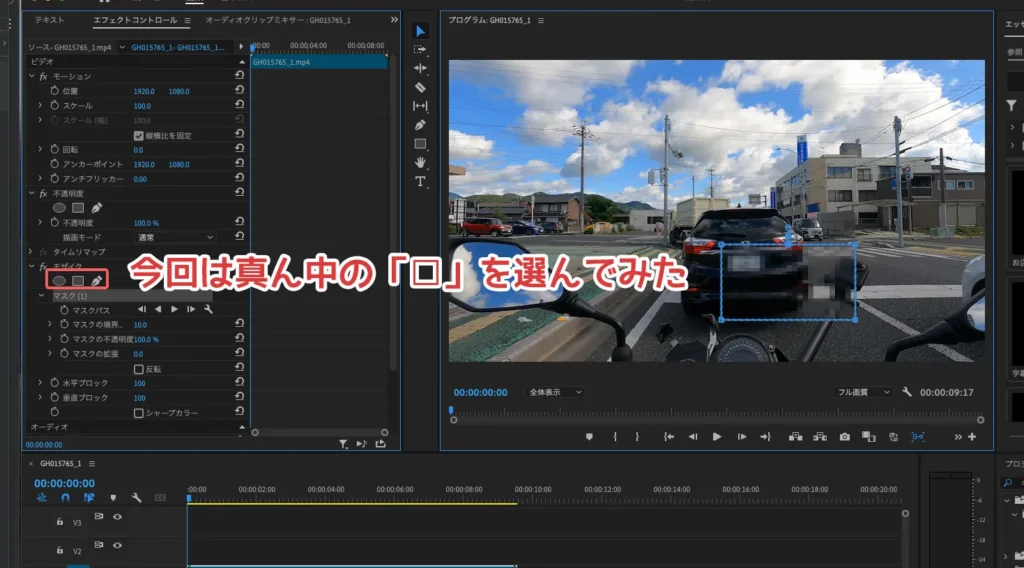The image size is (1024, 568).
Task: Pick the Pen tool in the tools panel
Action: click(420, 125)
